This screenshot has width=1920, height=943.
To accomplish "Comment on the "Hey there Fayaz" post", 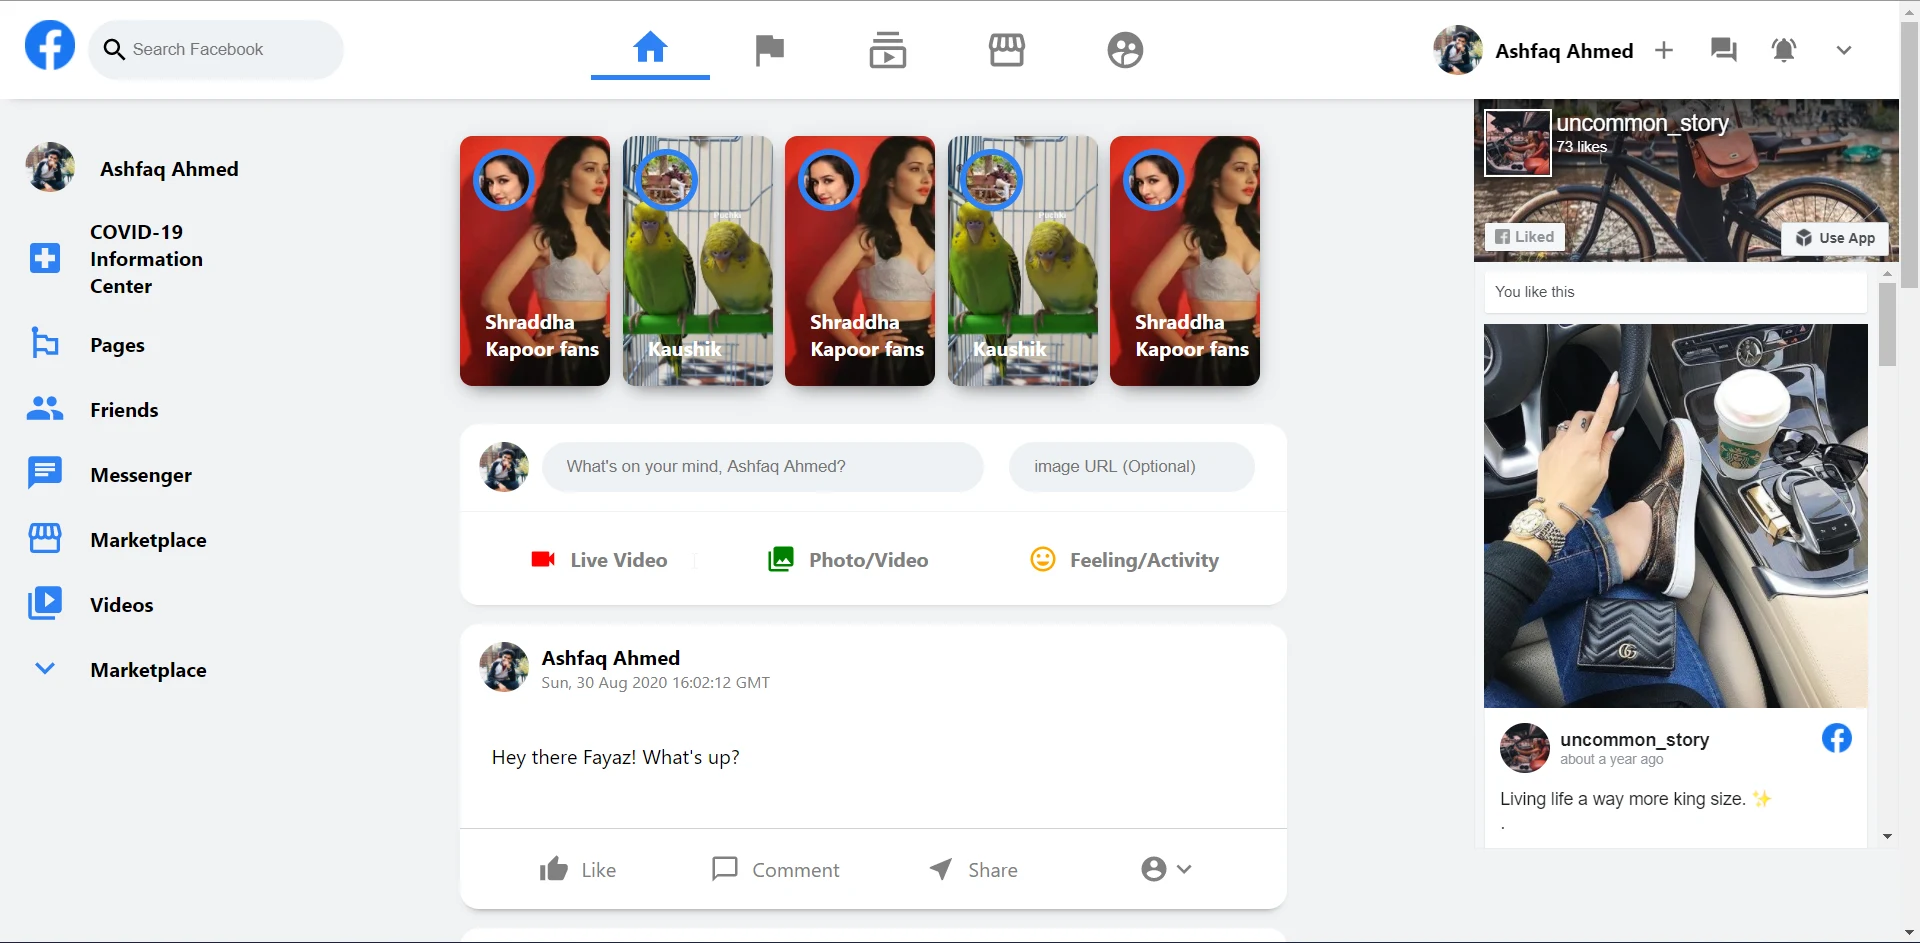I will [776, 870].
